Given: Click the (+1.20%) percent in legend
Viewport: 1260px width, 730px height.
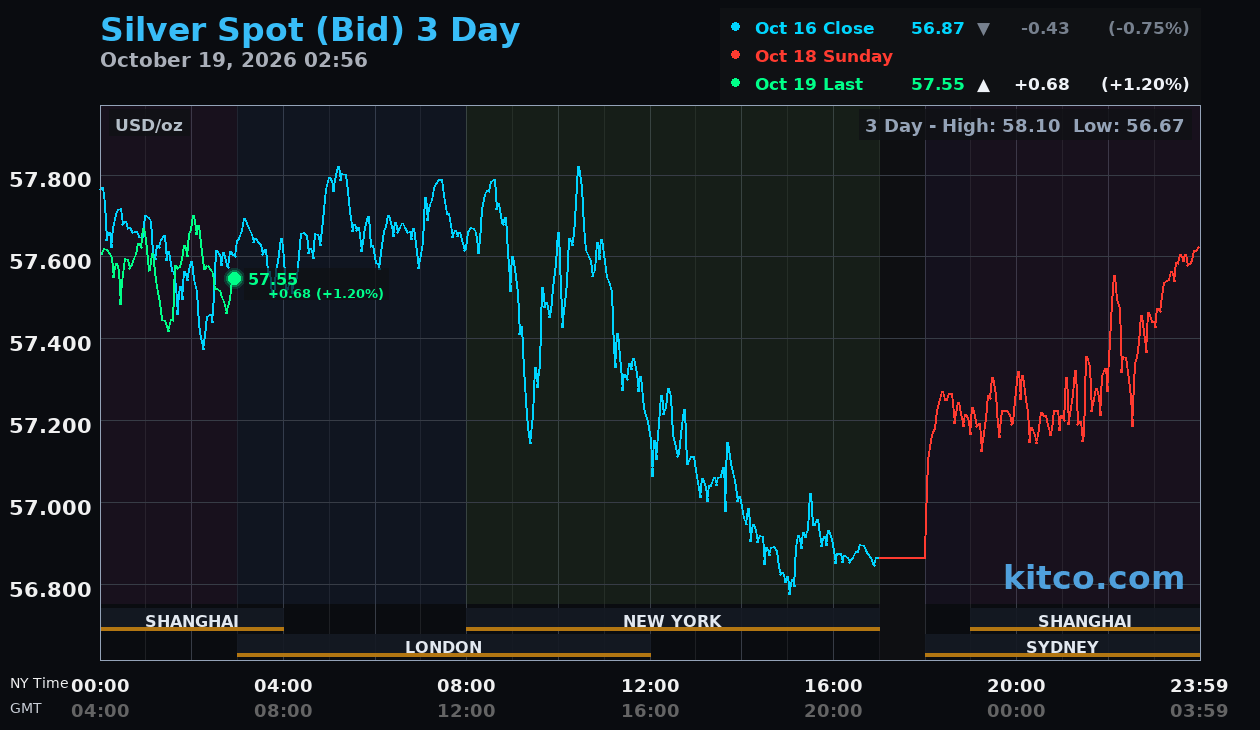Looking at the screenshot, I should 1145,84.
